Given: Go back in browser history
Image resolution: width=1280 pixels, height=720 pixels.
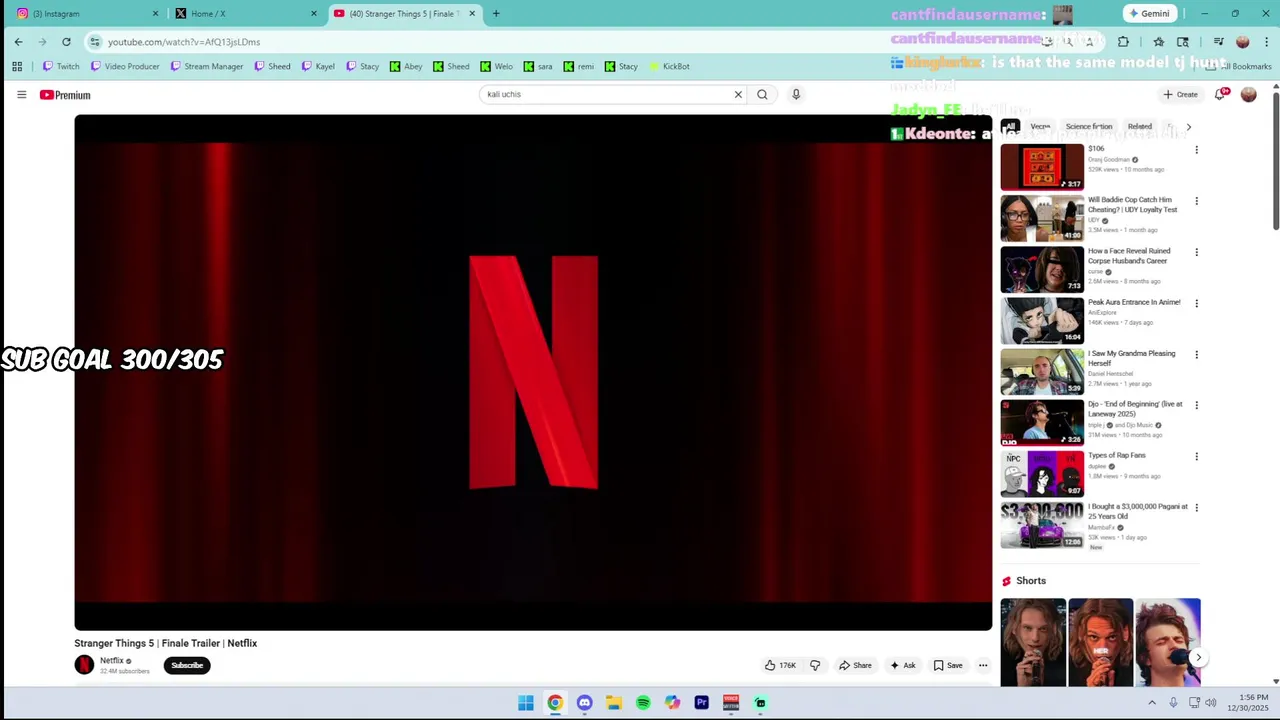Looking at the screenshot, I should [18, 42].
